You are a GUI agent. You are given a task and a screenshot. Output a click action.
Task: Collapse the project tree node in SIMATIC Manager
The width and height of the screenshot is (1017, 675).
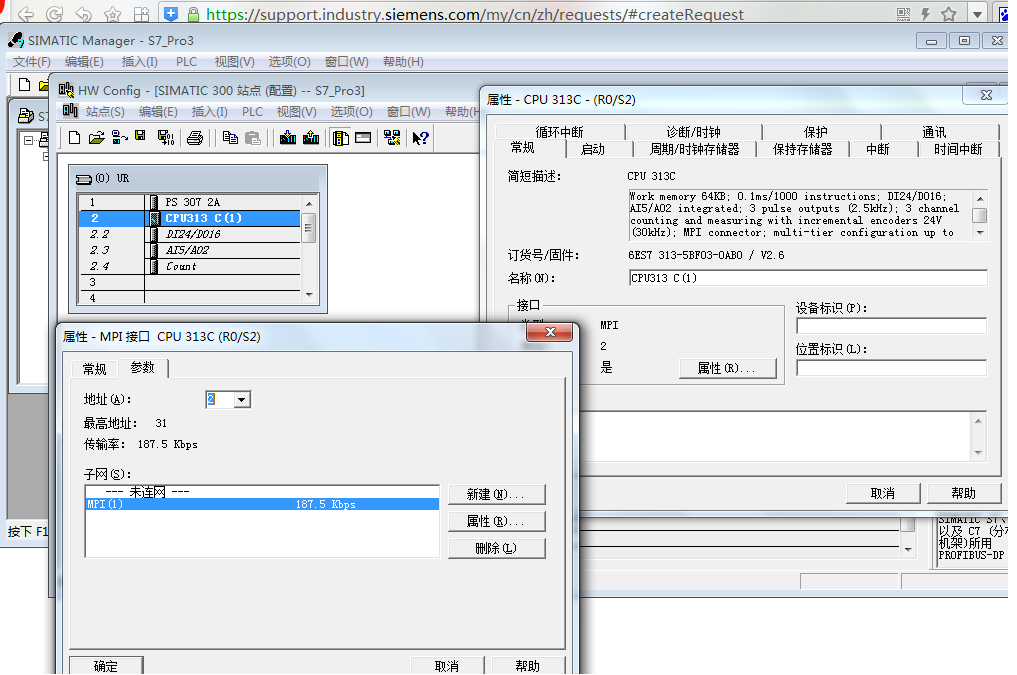click(29, 140)
